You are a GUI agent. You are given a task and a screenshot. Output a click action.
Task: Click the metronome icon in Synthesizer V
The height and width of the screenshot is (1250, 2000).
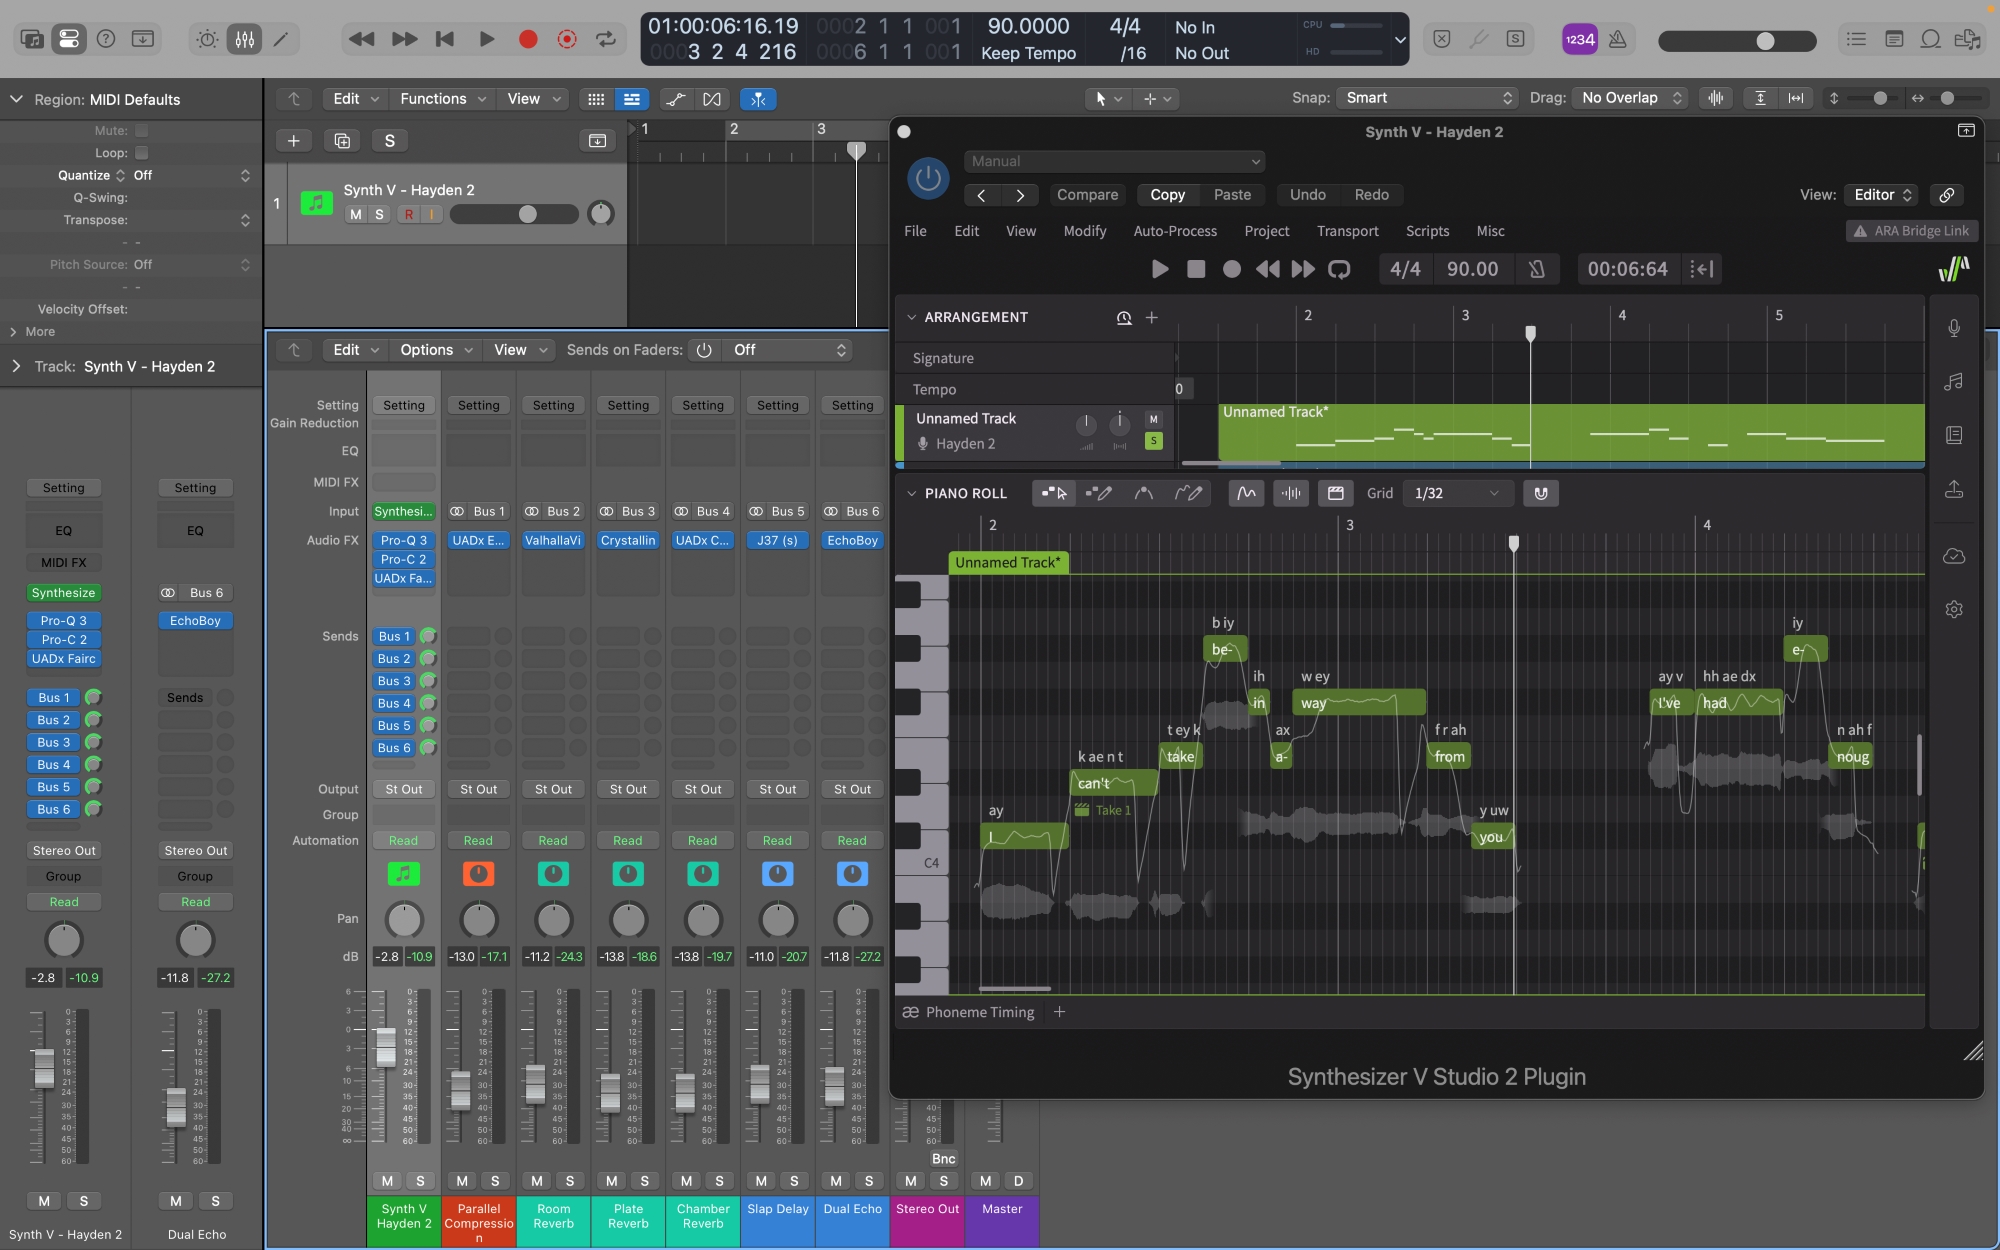(x=1536, y=269)
